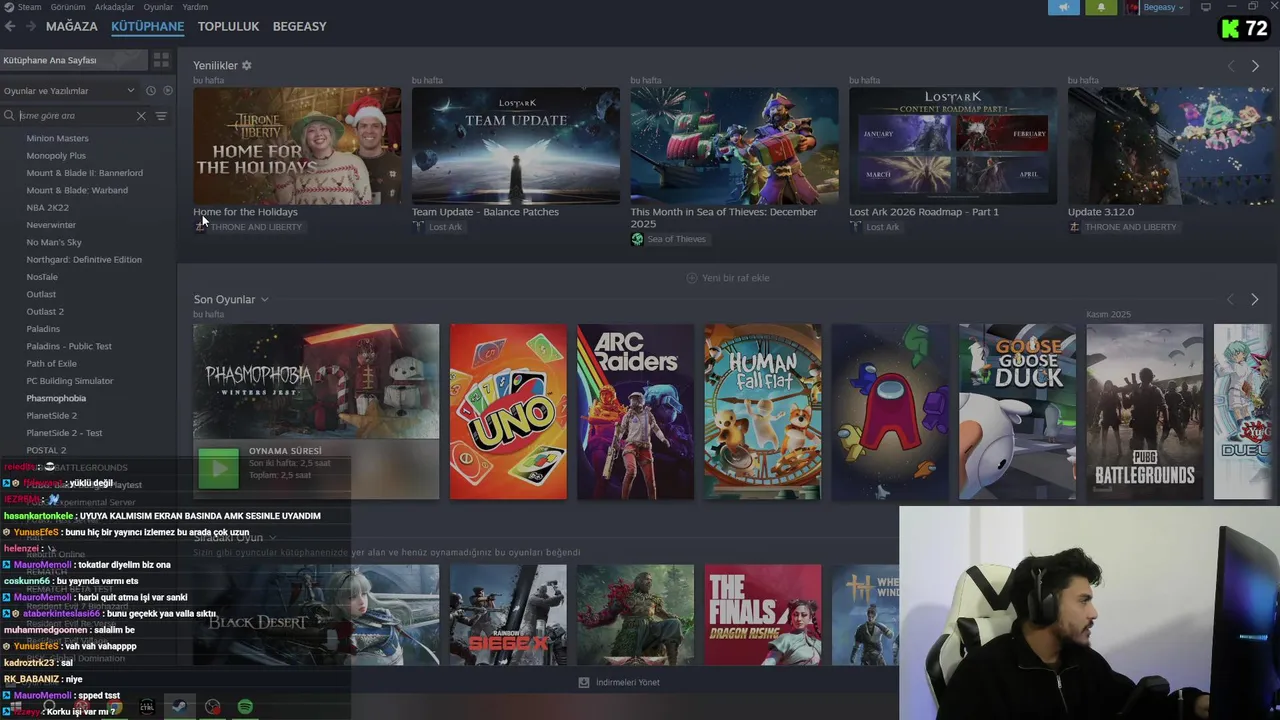
Task: Expand the Oyunlar ve Yazılımlar filter dropdown
Action: click(69, 91)
